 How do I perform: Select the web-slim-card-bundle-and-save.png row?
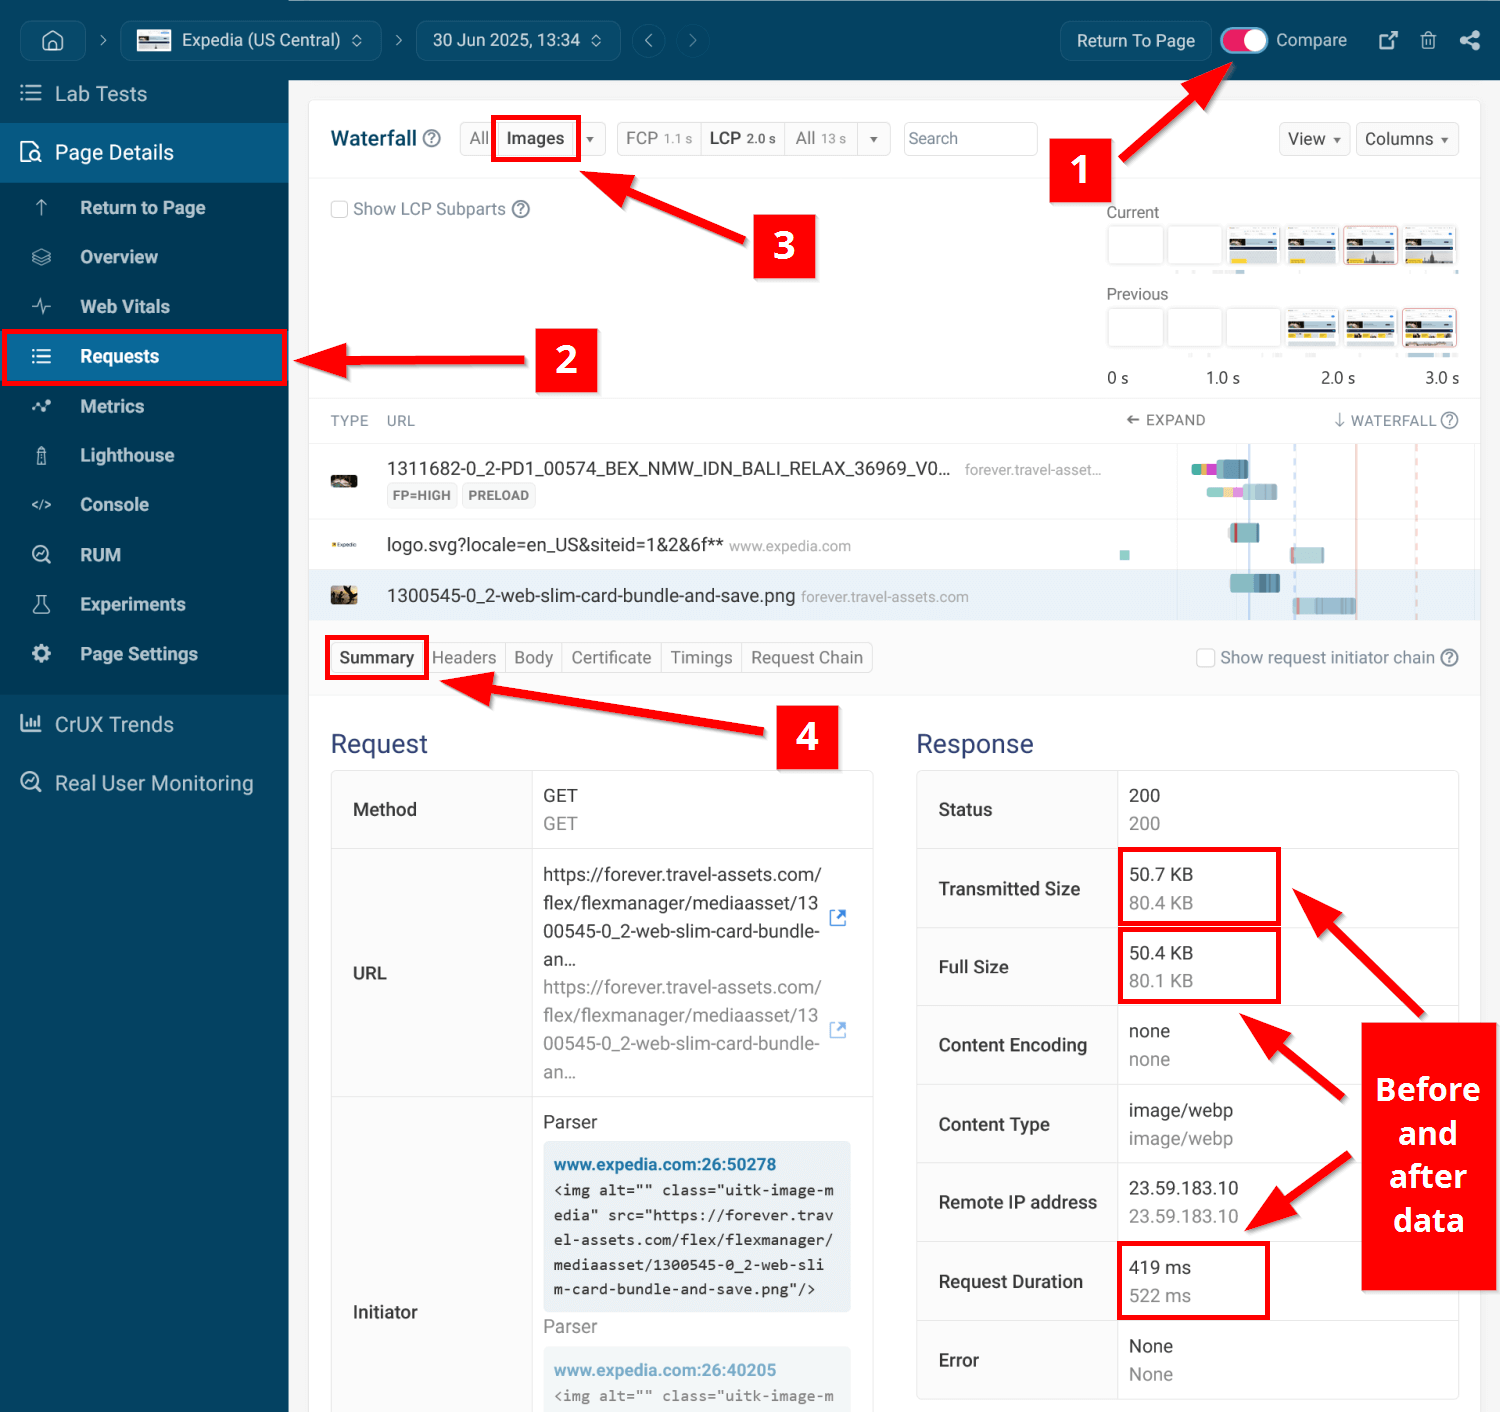[893, 596]
